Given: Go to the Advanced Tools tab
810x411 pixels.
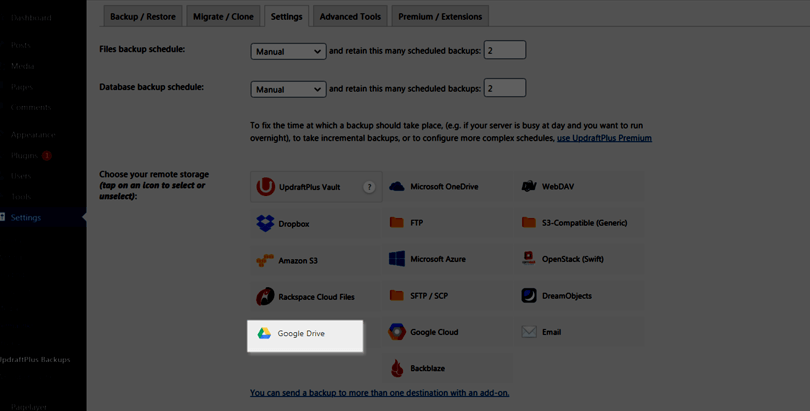Looking at the screenshot, I should coord(350,17).
